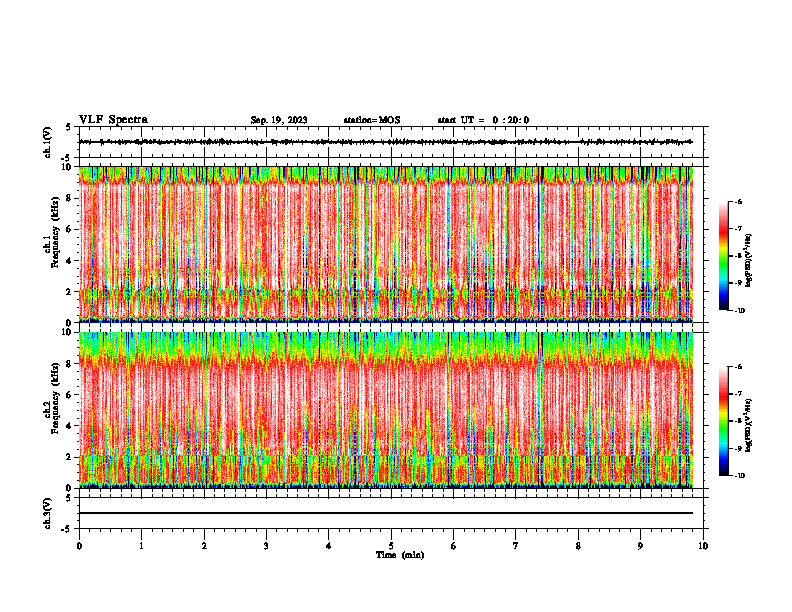Click the "2" kHz tick on ch.1 axis
The width and height of the screenshot is (792, 612).
coord(69,291)
